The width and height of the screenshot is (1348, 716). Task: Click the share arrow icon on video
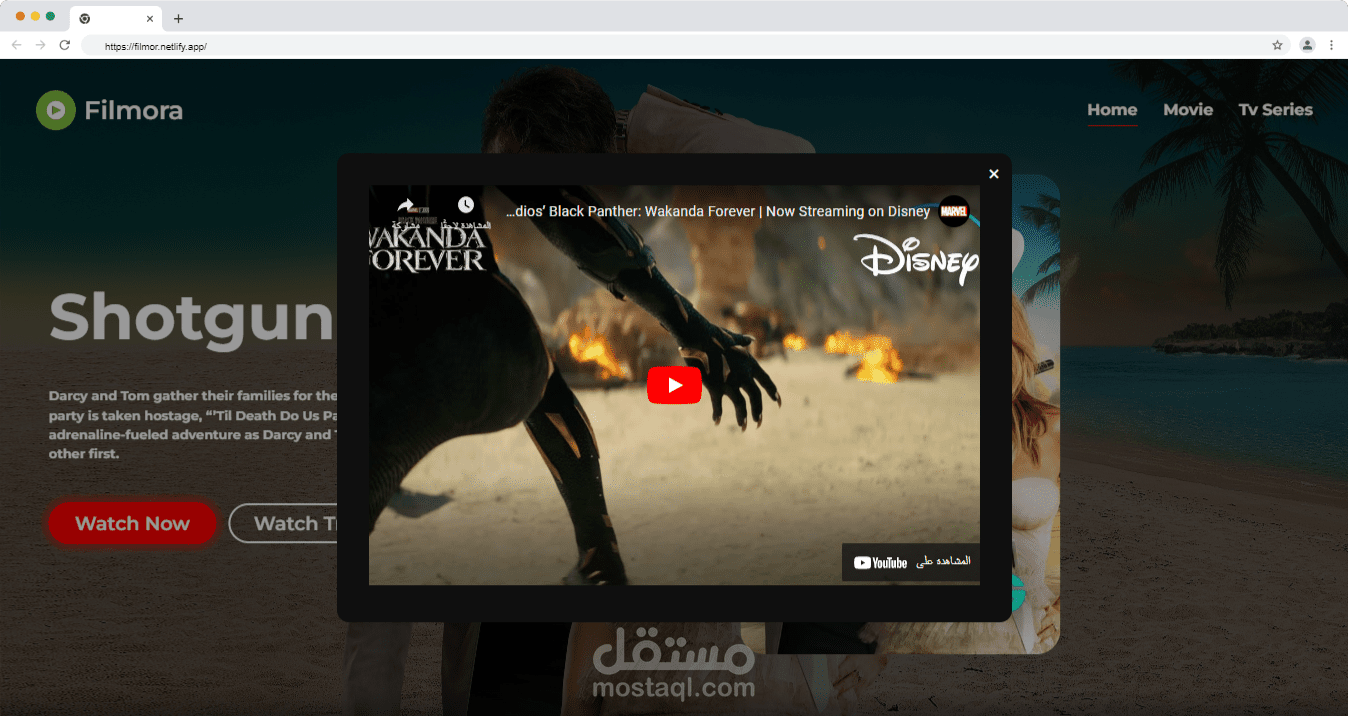coord(405,205)
